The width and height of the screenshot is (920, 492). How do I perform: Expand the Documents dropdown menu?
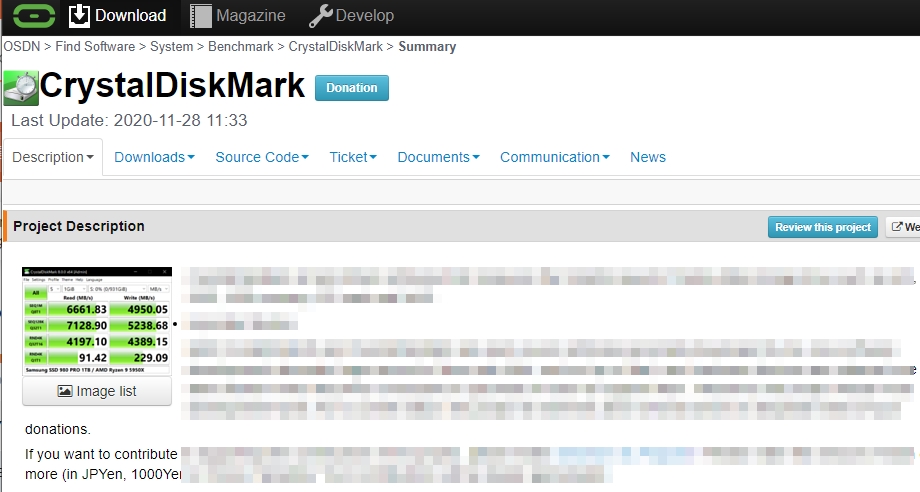[x=438, y=157]
